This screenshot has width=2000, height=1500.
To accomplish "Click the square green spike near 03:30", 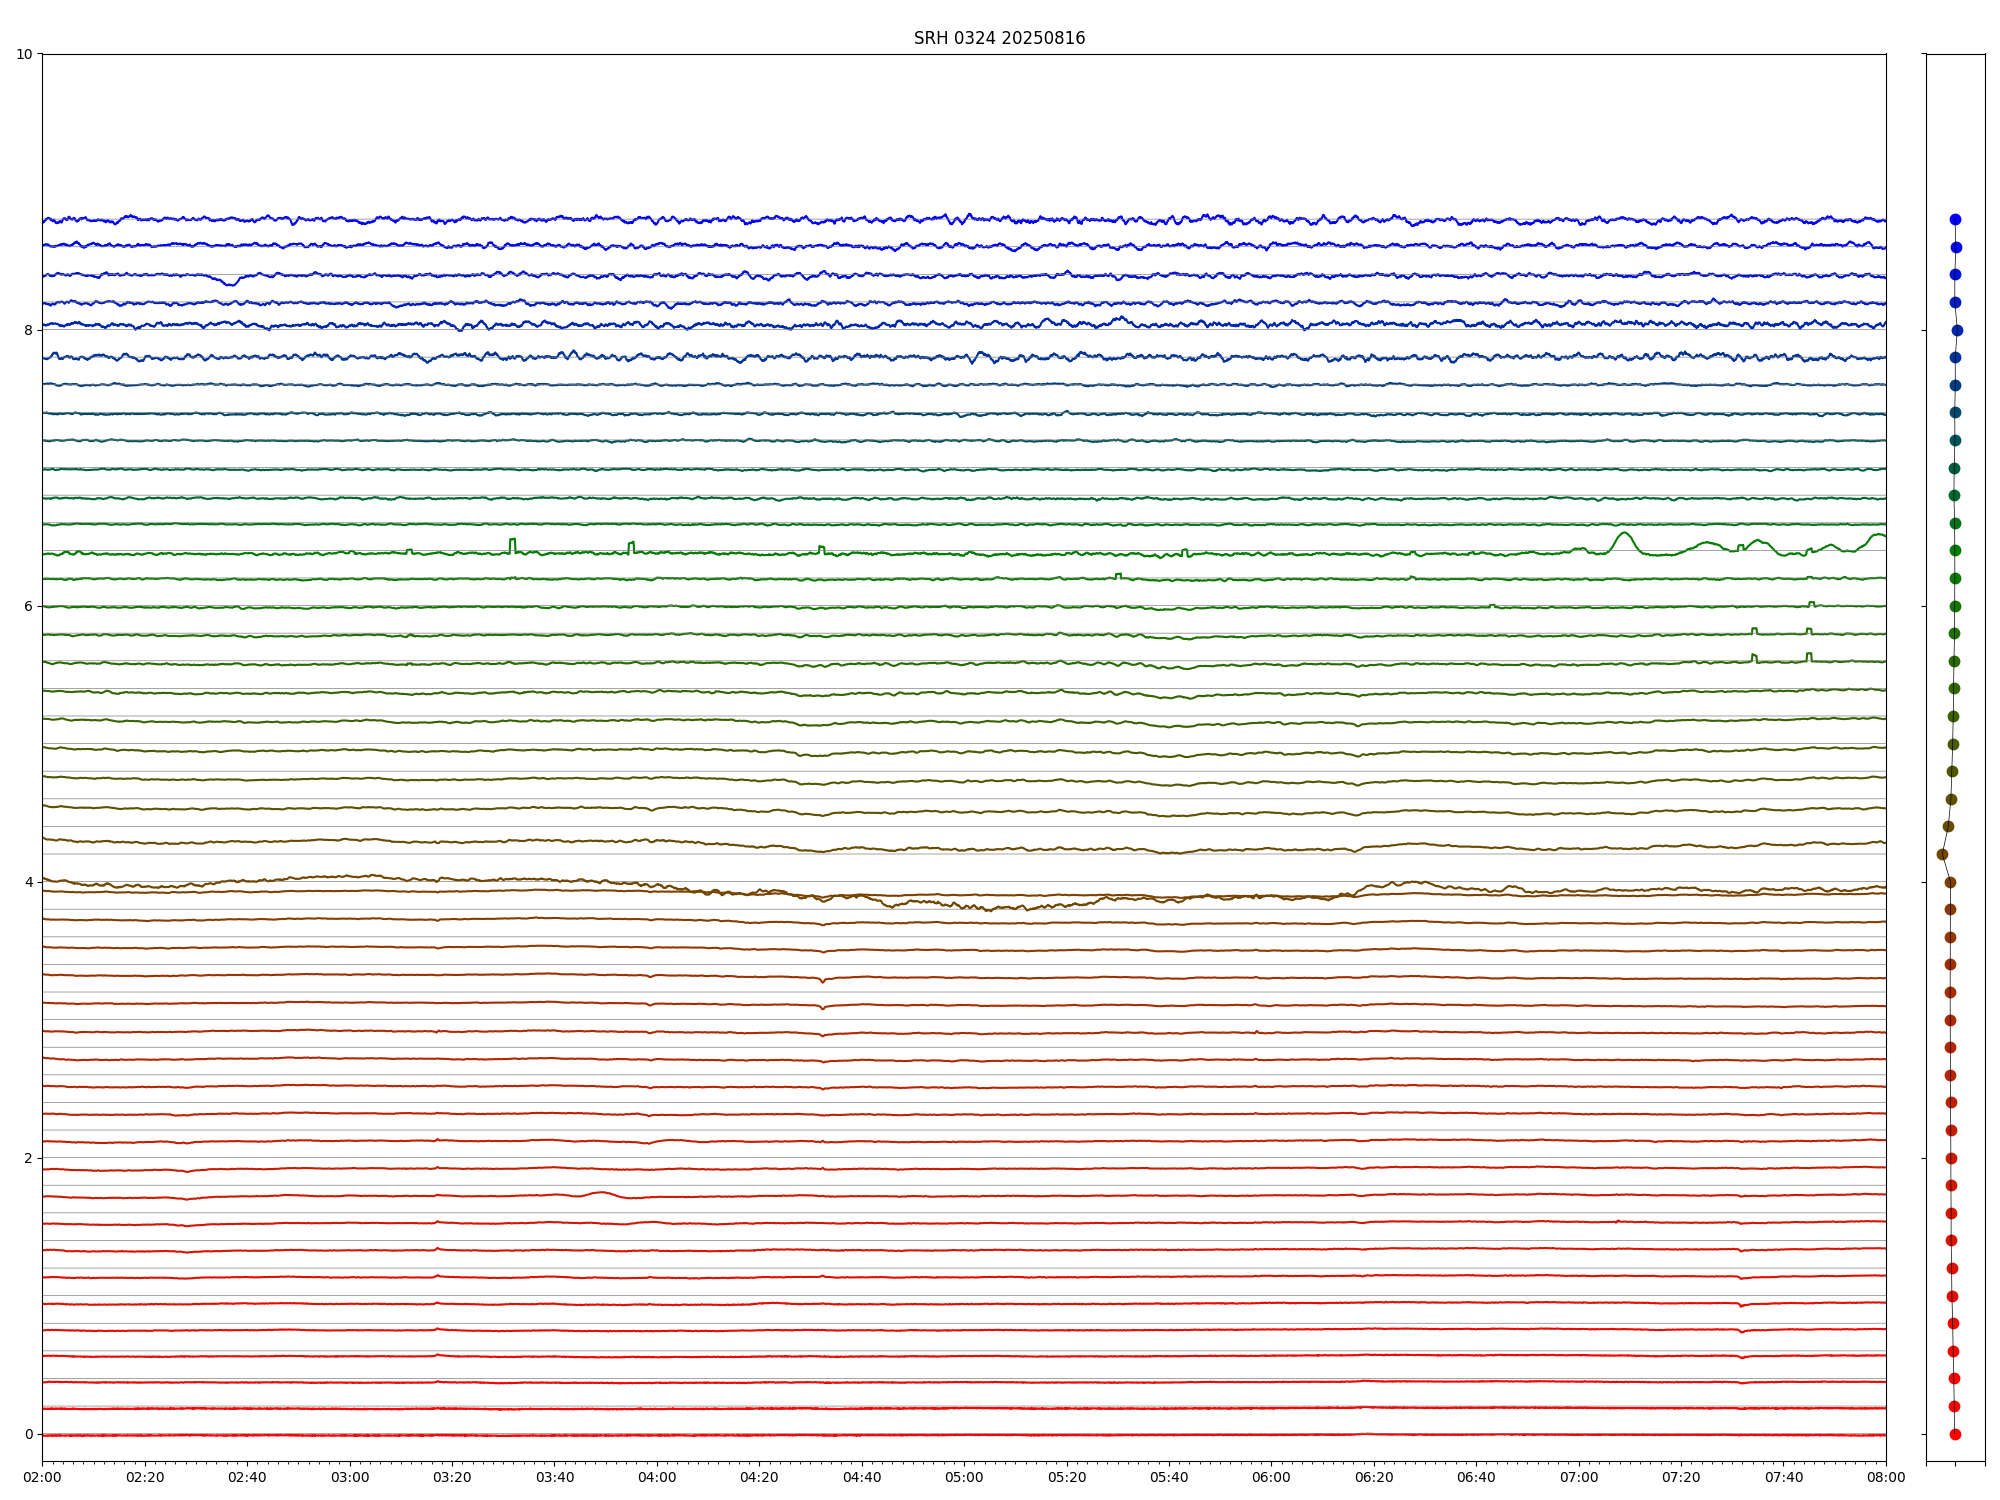I will [513, 541].
